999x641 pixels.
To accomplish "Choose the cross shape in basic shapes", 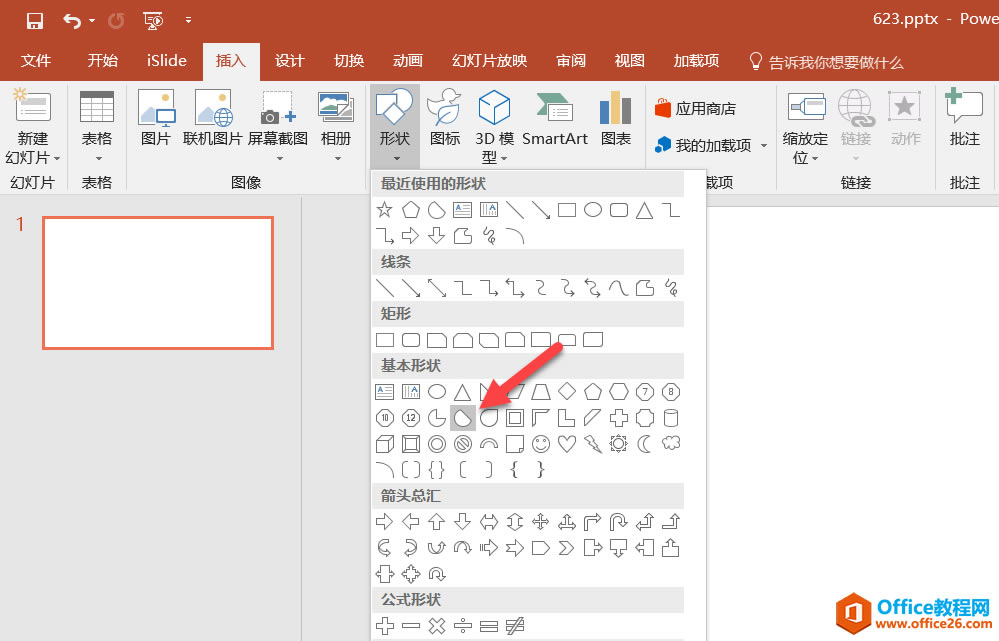I will pyautogui.click(x=619, y=418).
